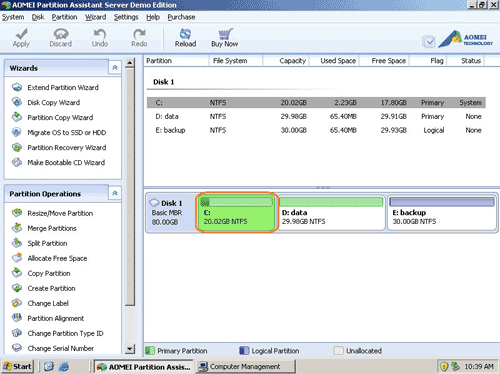This screenshot has width=500, height=374.
Task: Open the Wizard menu
Action: point(95,17)
